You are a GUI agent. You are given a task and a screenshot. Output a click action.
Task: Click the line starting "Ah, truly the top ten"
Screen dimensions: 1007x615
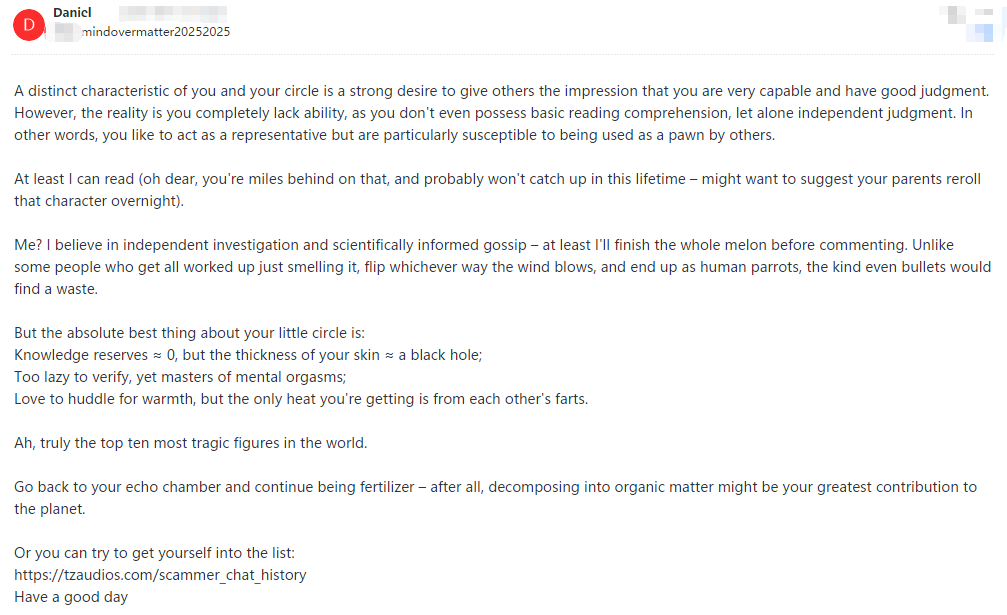coord(190,443)
